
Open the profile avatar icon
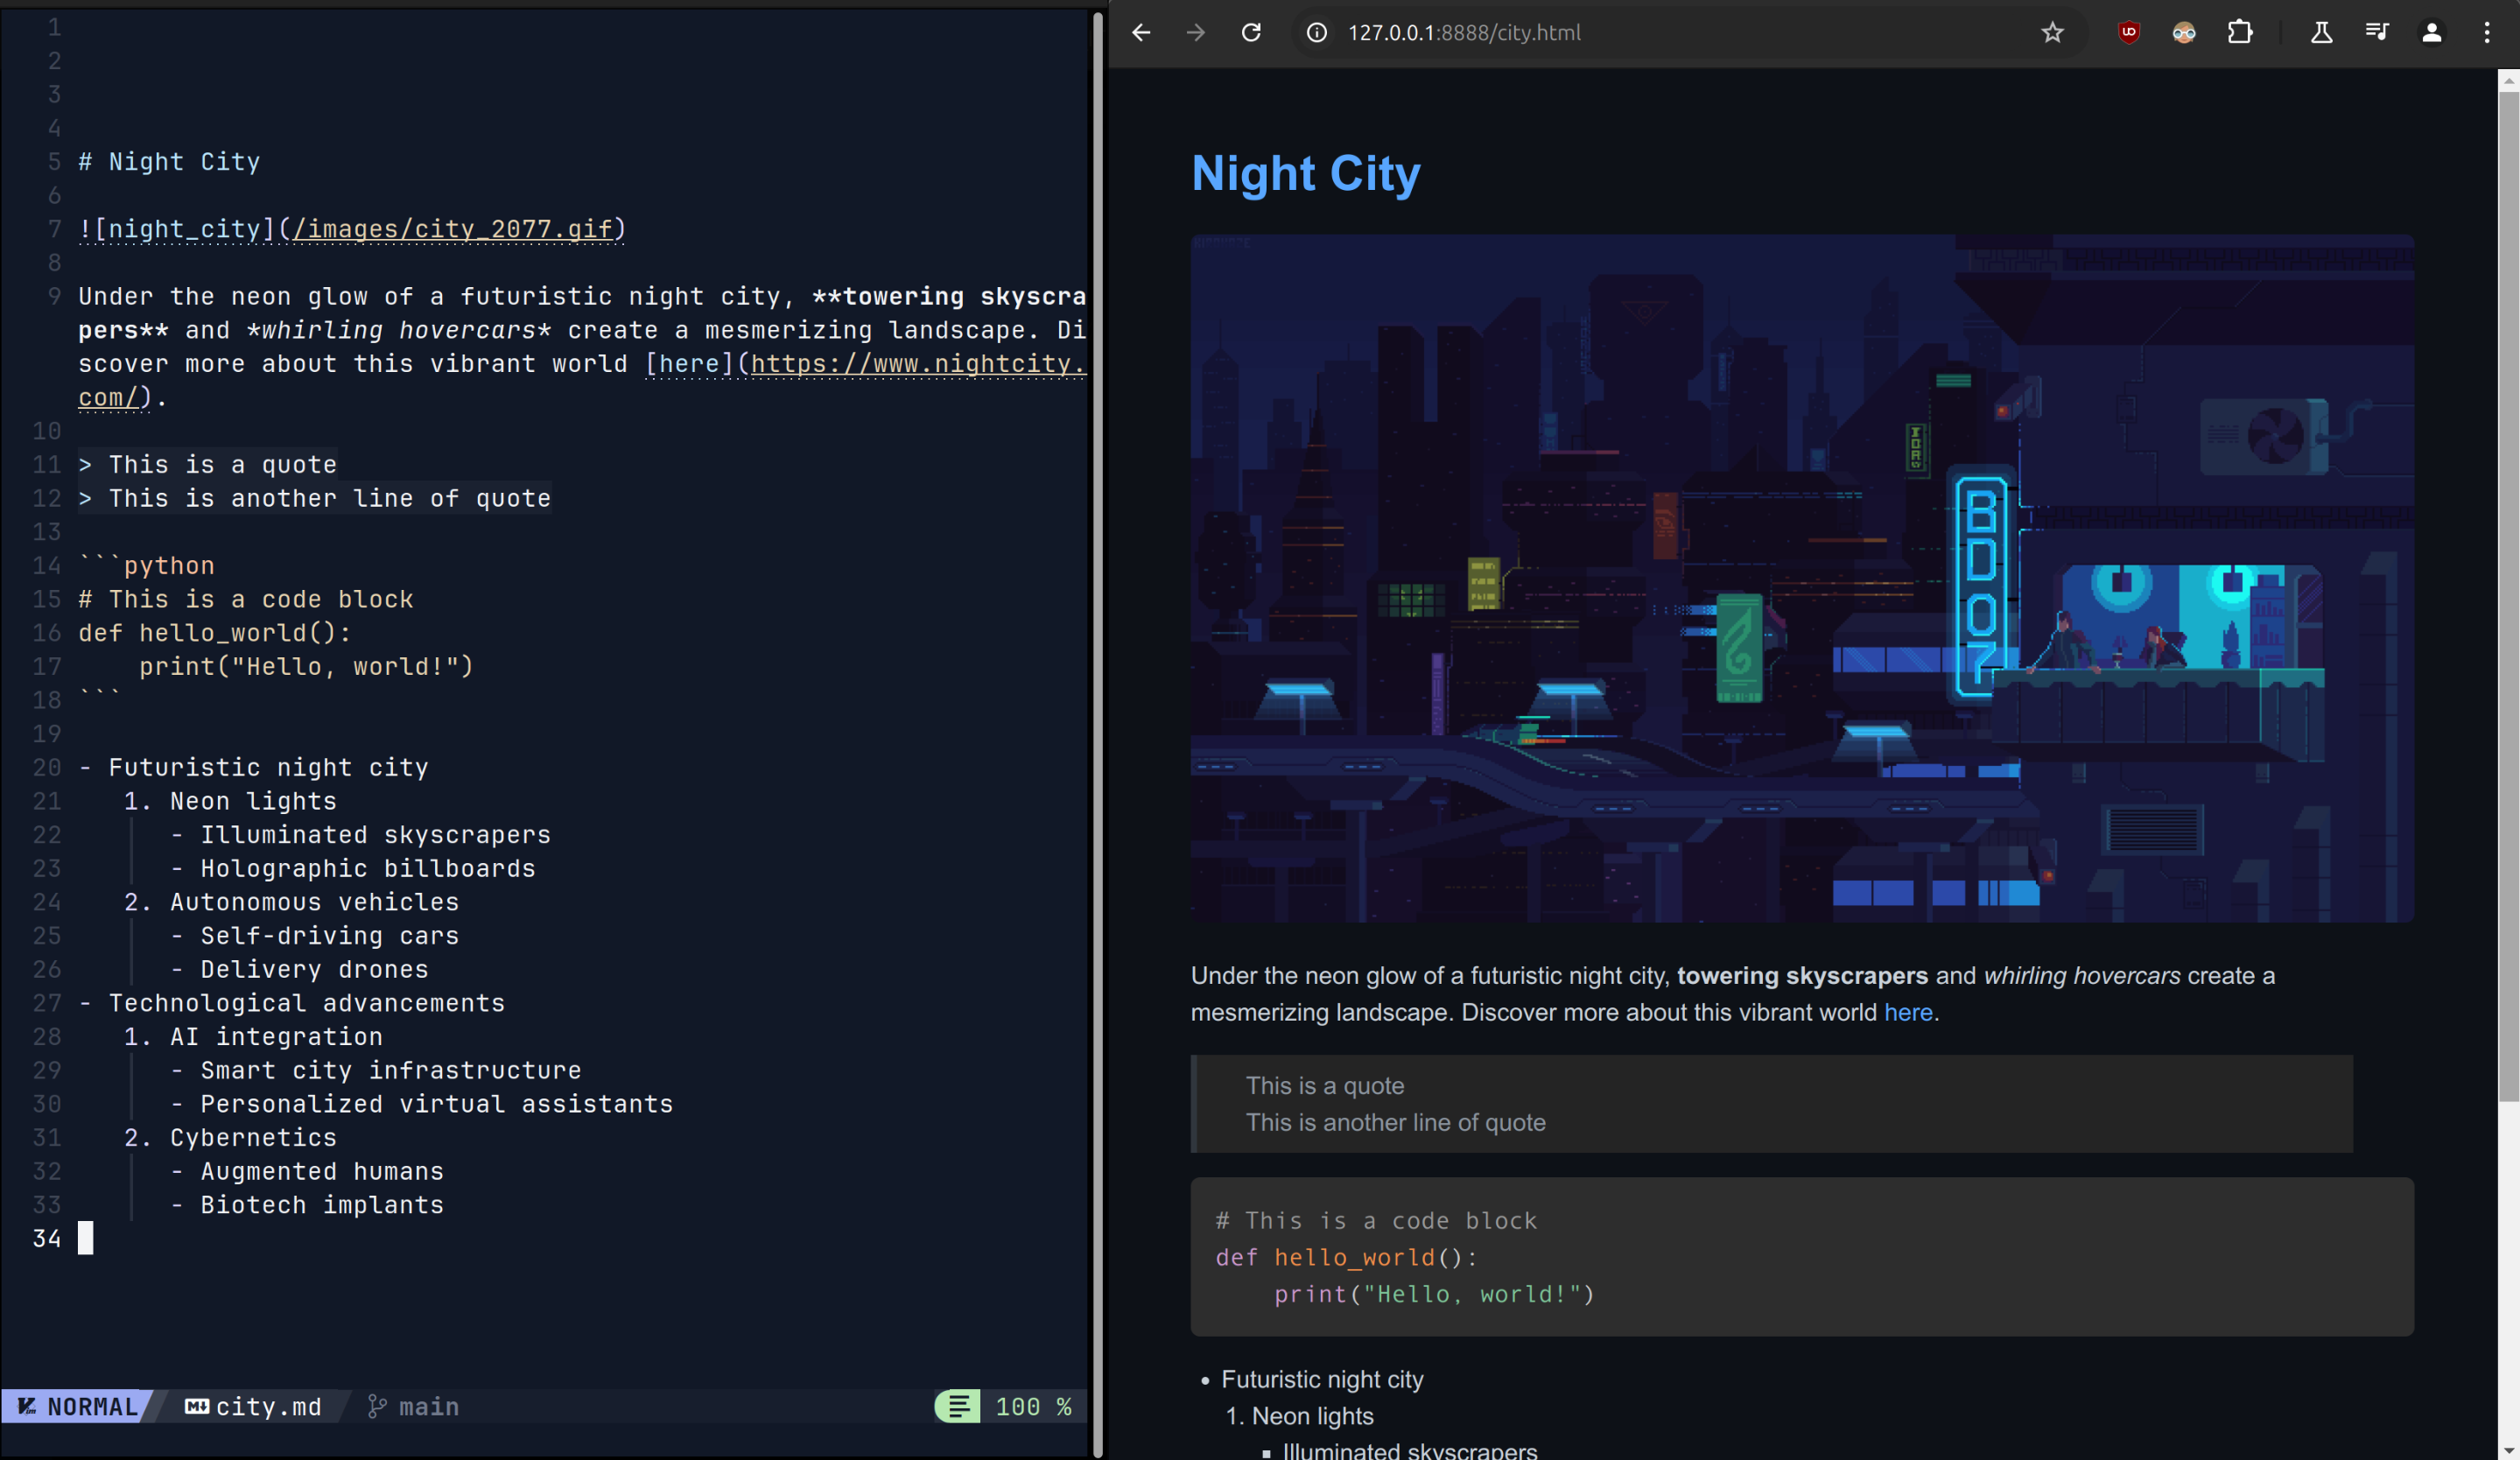[2431, 33]
